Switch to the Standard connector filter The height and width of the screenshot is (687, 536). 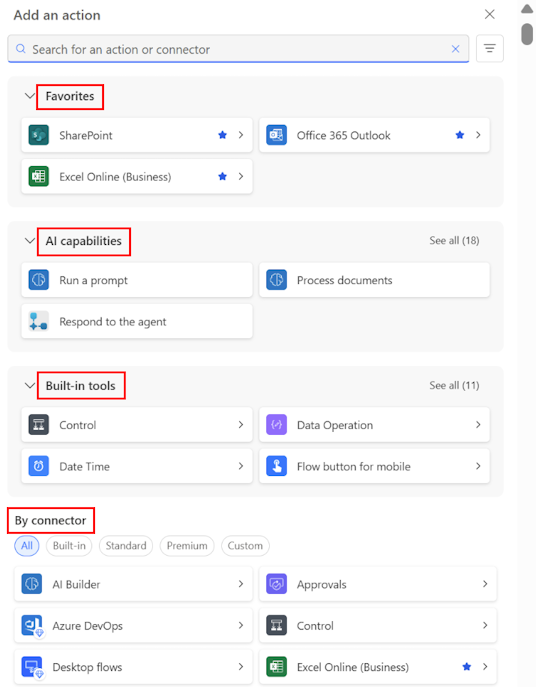click(126, 546)
